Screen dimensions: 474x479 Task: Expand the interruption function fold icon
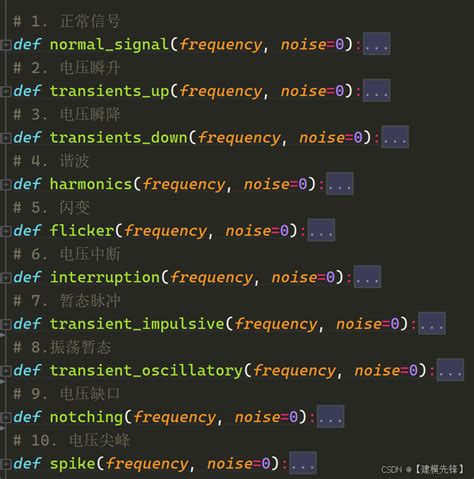point(6,277)
